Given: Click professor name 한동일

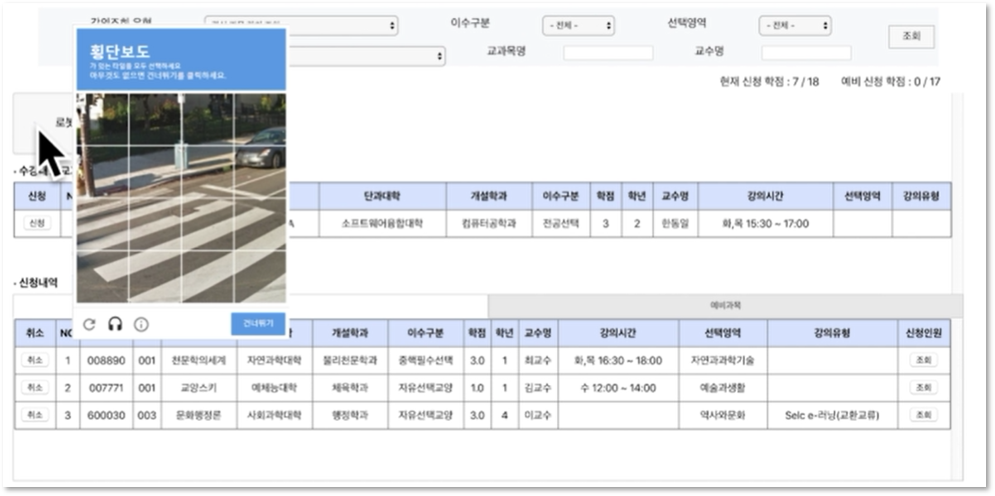Looking at the screenshot, I should [675, 223].
